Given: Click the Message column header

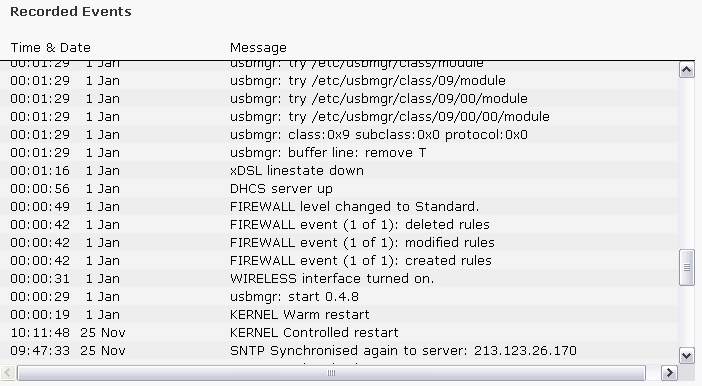Looking at the screenshot, I should (x=258, y=47).
